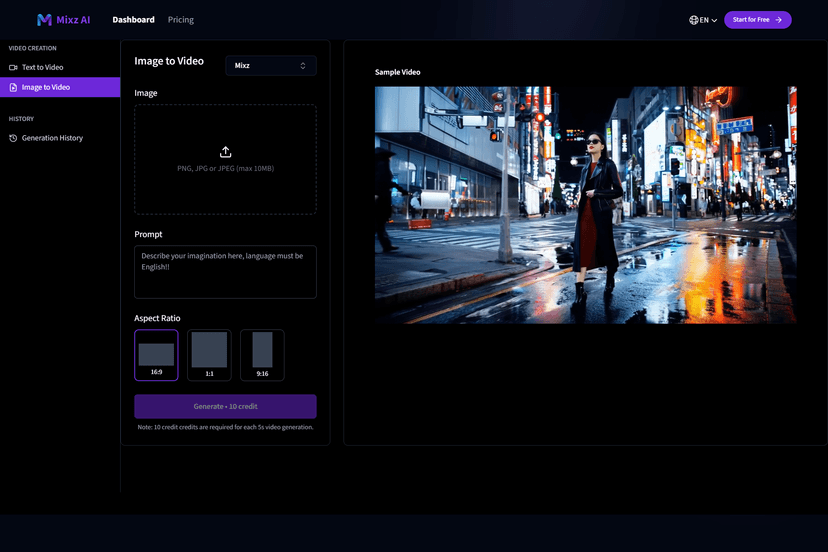Image resolution: width=828 pixels, height=552 pixels.
Task: Go to the Pricing page
Action: pyautogui.click(x=181, y=20)
